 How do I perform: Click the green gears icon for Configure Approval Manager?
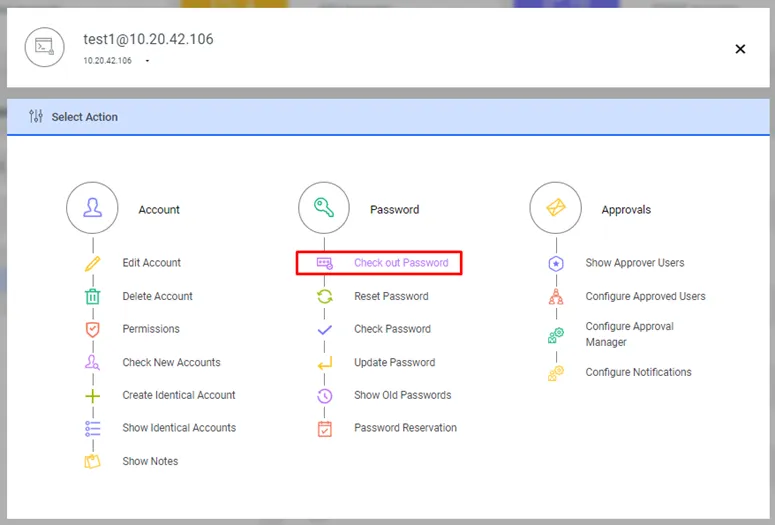coord(556,335)
